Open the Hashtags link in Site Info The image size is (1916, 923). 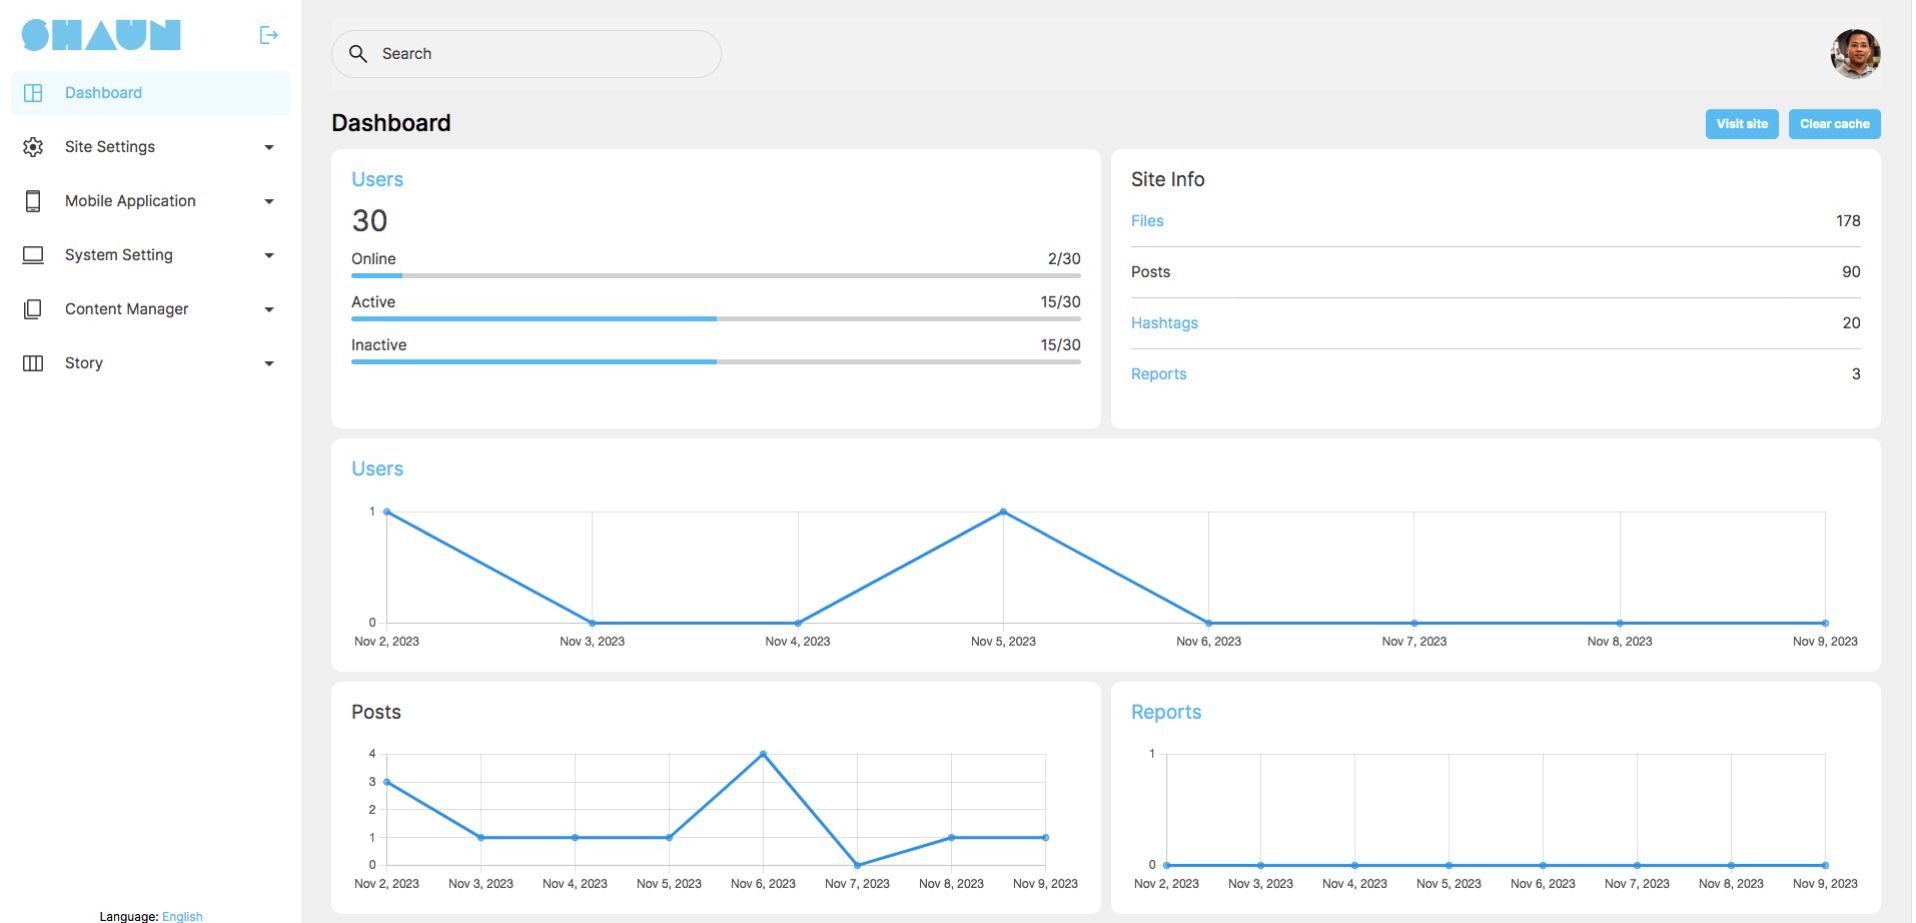coord(1164,323)
